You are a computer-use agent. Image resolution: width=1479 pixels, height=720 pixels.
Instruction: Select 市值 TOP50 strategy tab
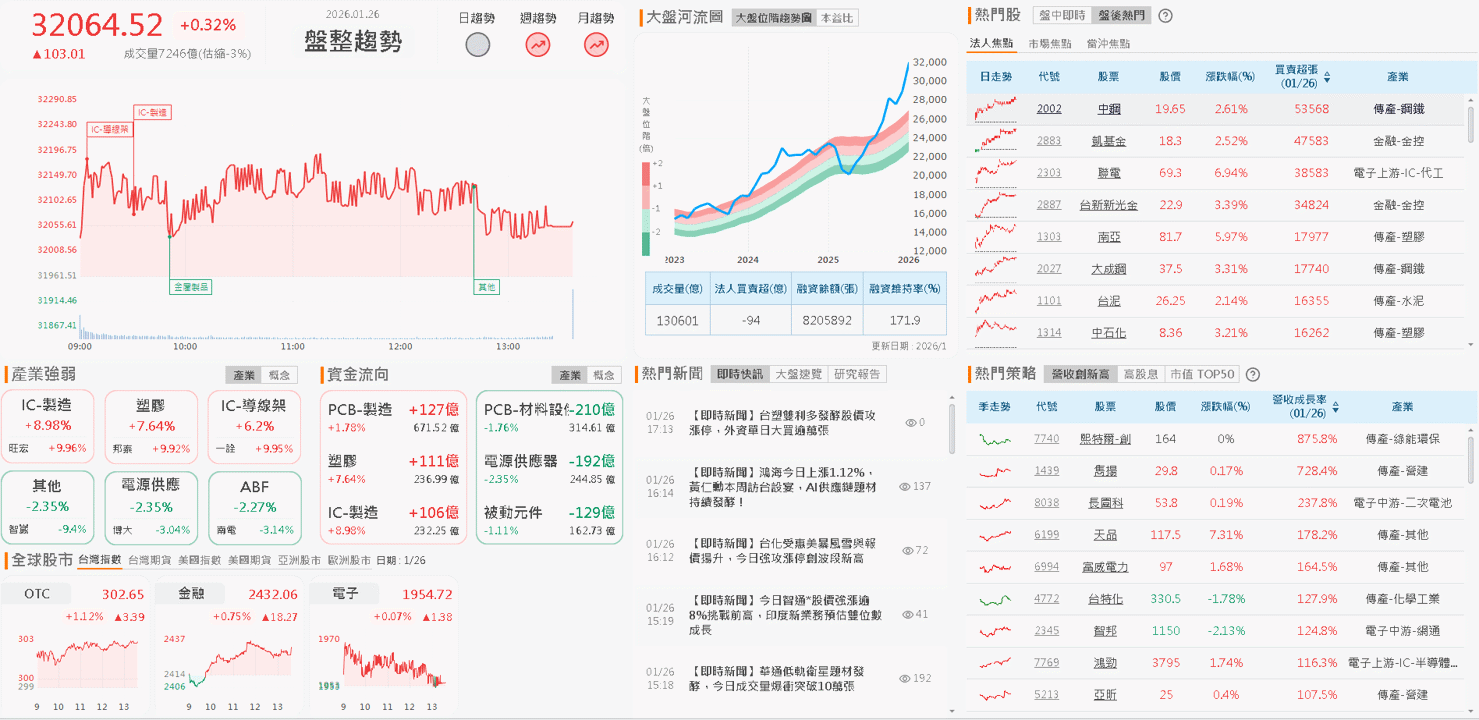(x=1202, y=374)
